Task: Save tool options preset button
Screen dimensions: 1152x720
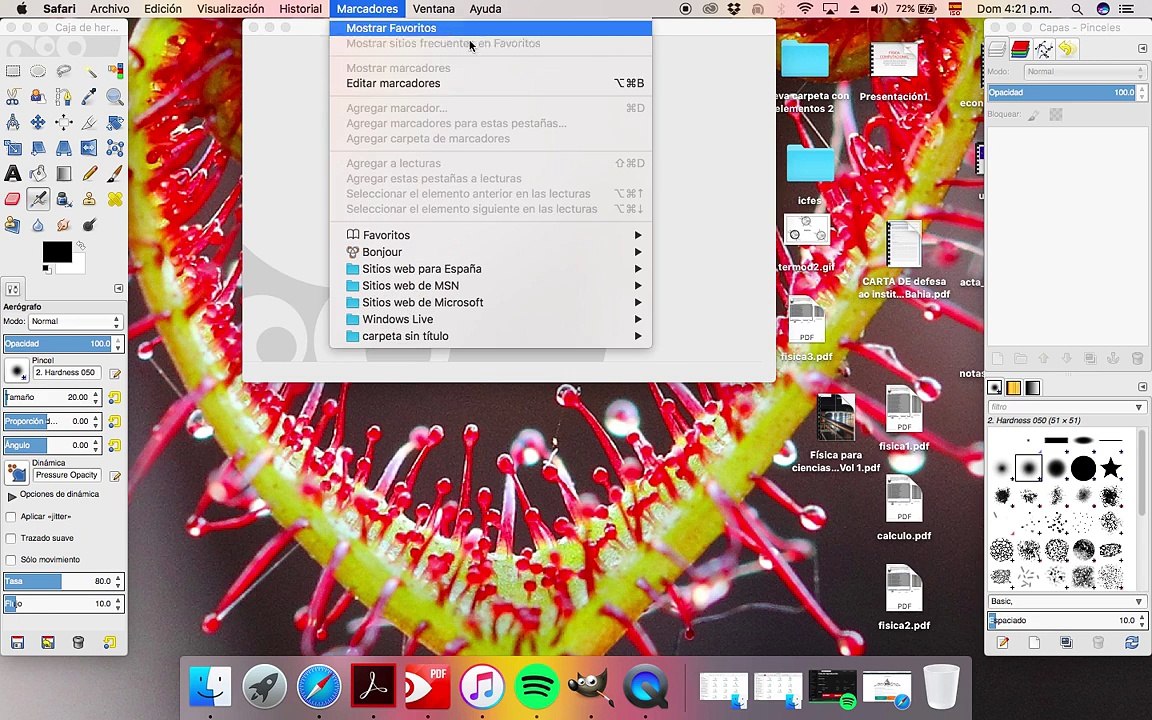Action: point(17,642)
